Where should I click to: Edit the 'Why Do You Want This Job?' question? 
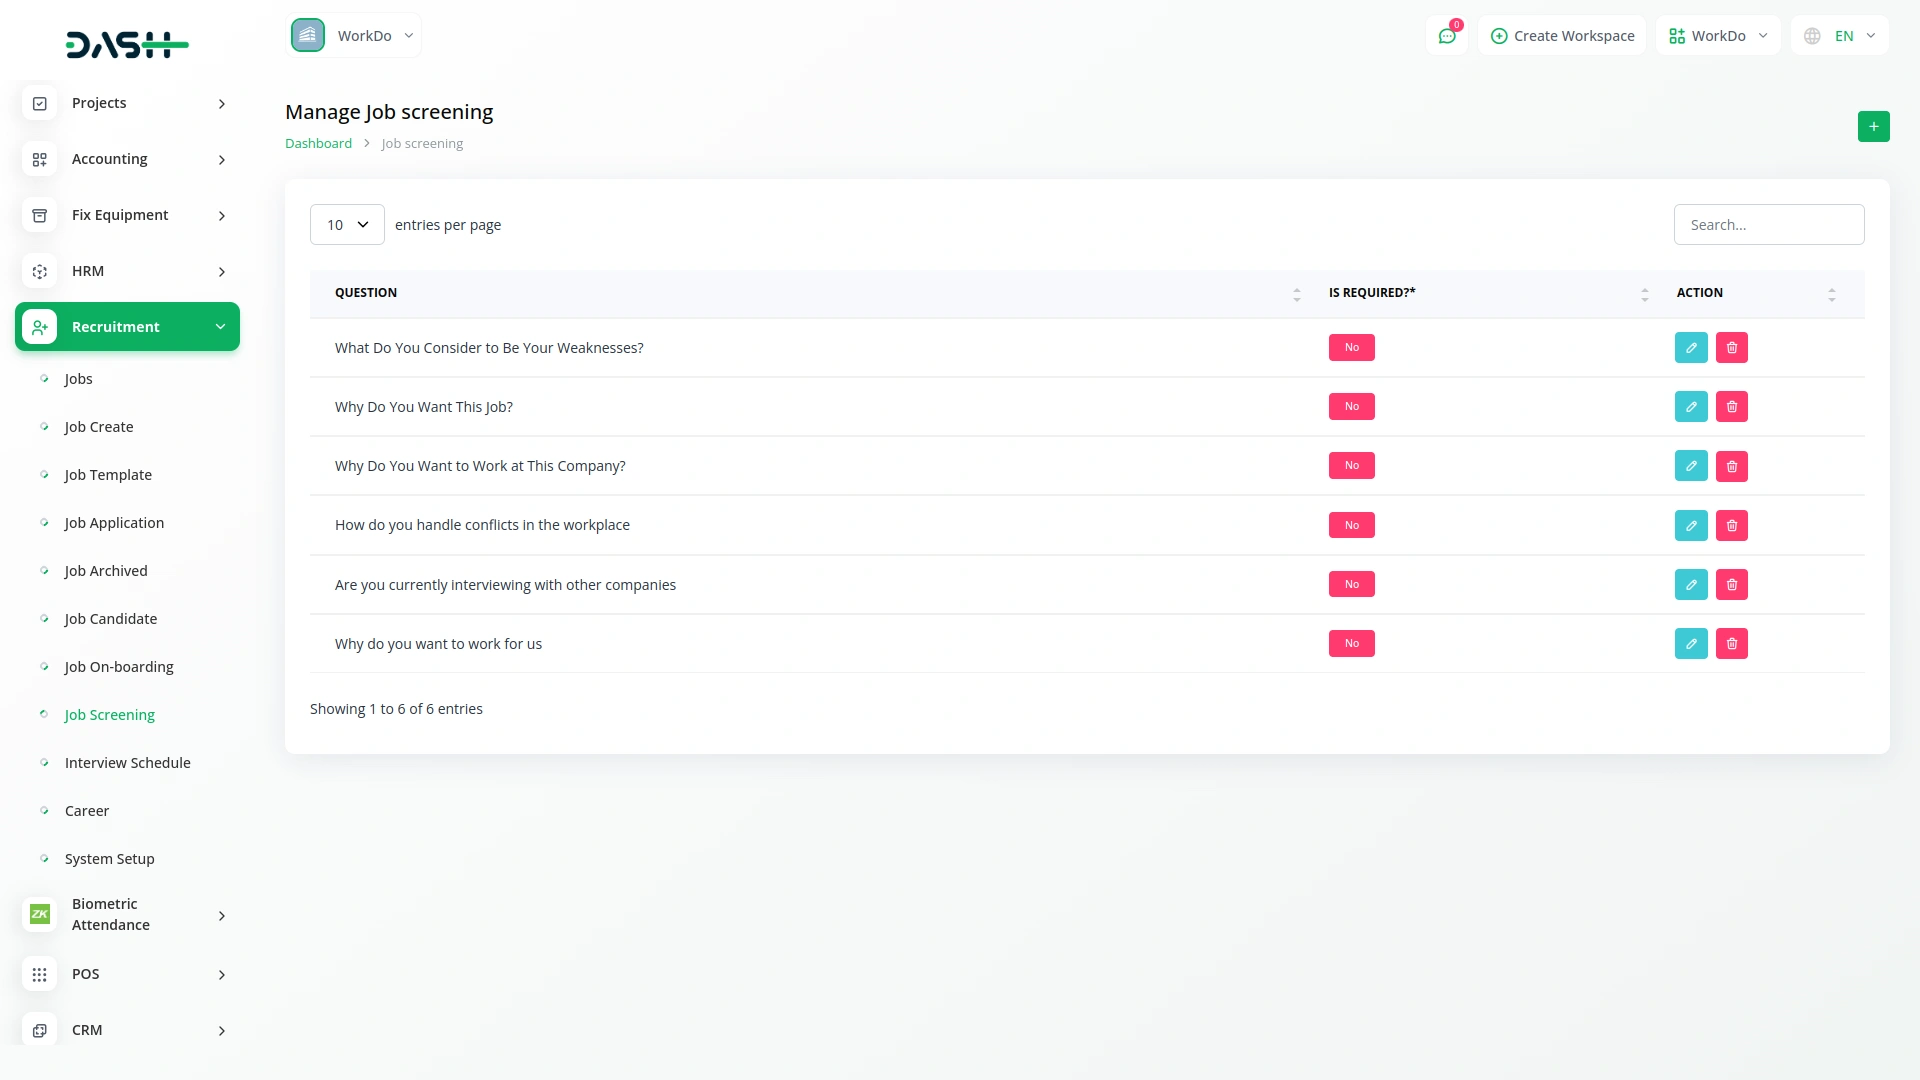point(1691,407)
